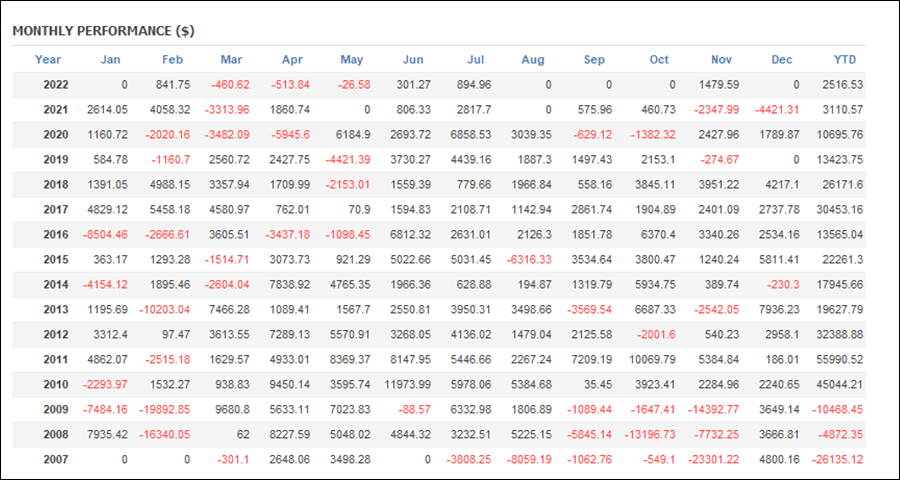
Task: Click the 2022 YTD value 2516.53
Action: [x=841, y=85]
